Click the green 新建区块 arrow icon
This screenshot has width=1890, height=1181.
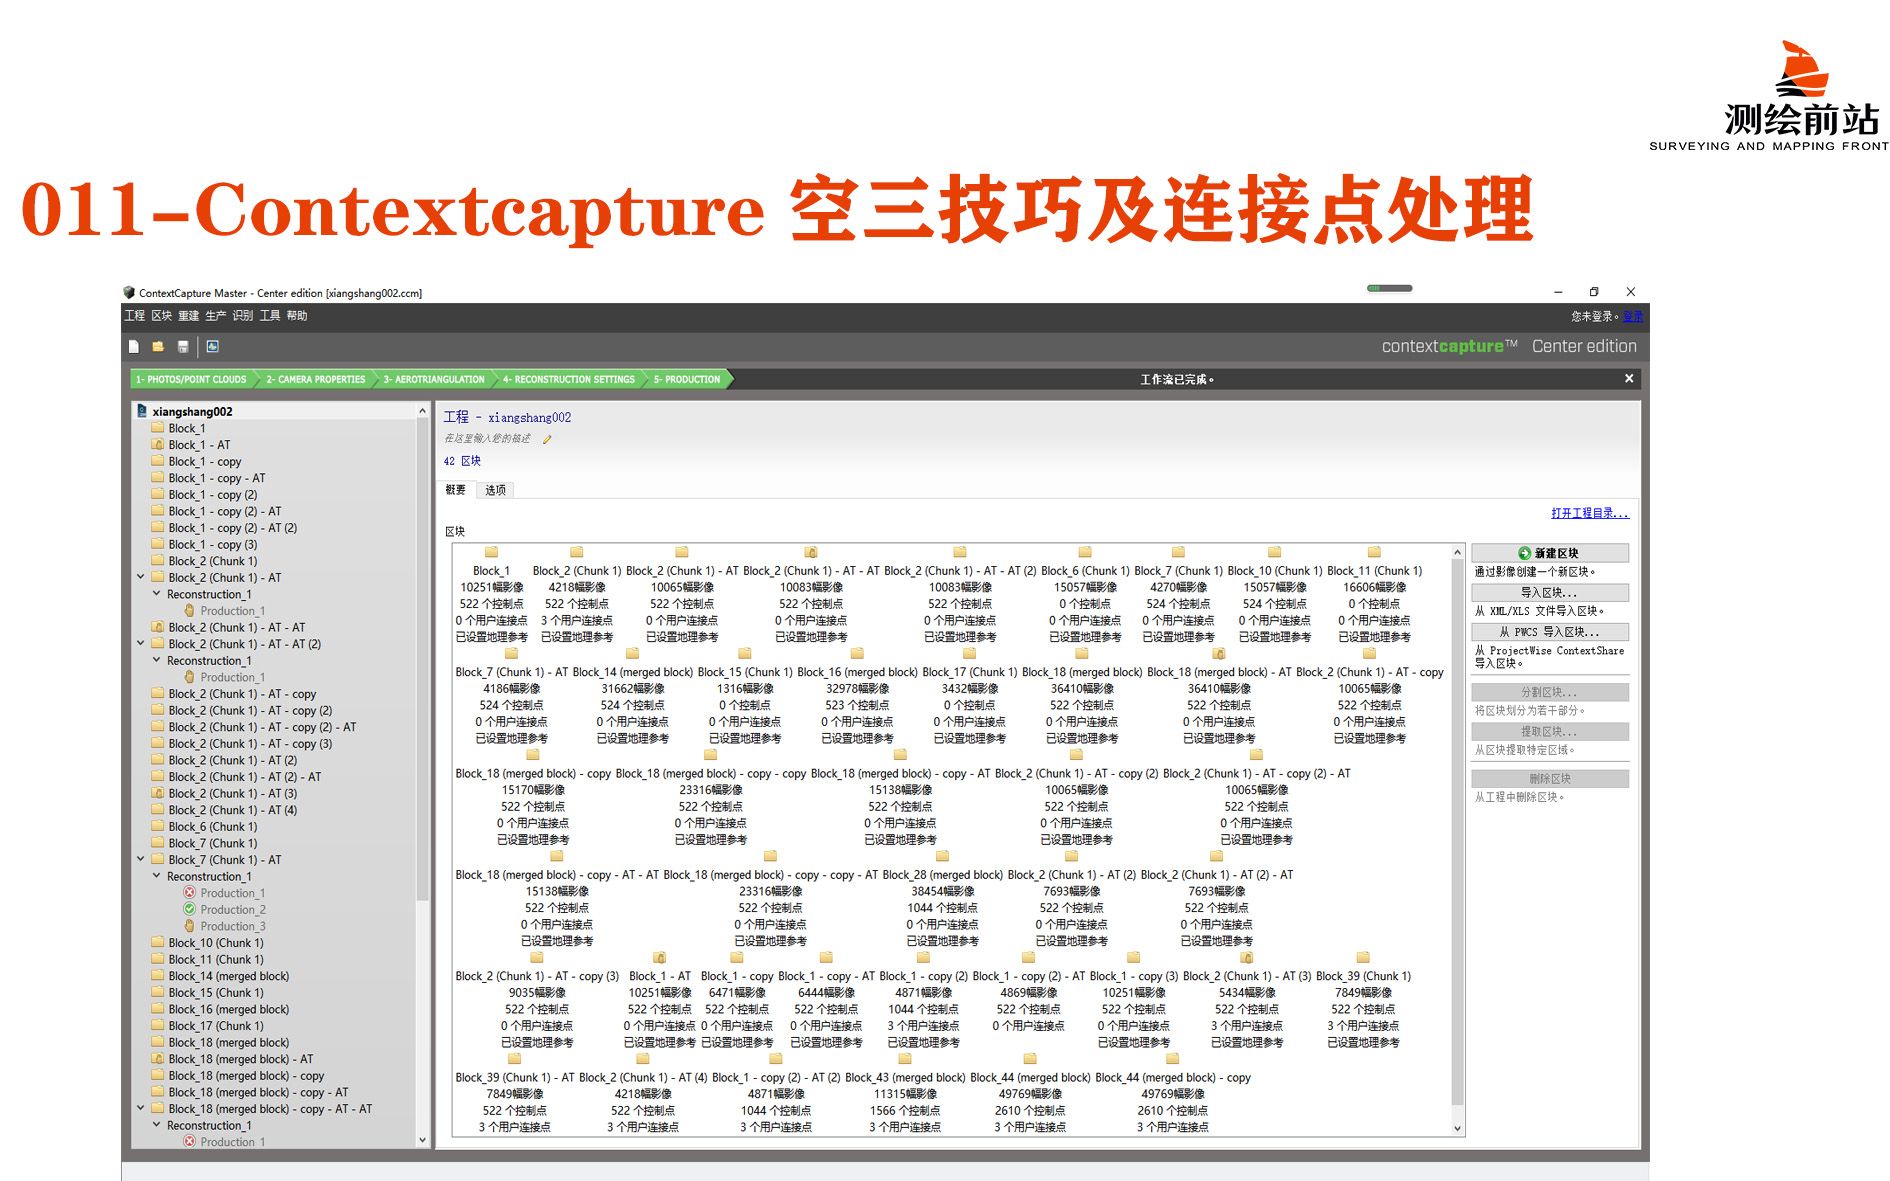pos(1523,553)
